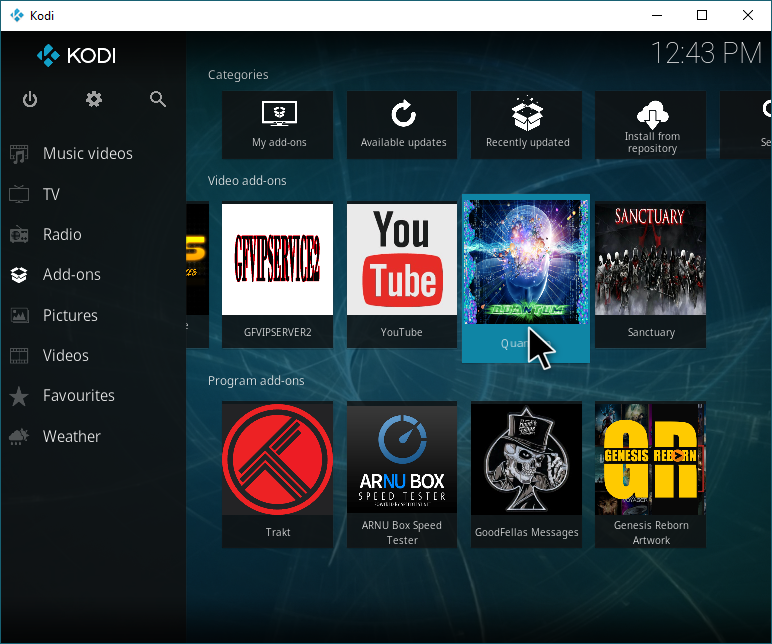This screenshot has height=644, width=772.
Task: Click the Program add-ons heading
Action: [x=256, y=381]
